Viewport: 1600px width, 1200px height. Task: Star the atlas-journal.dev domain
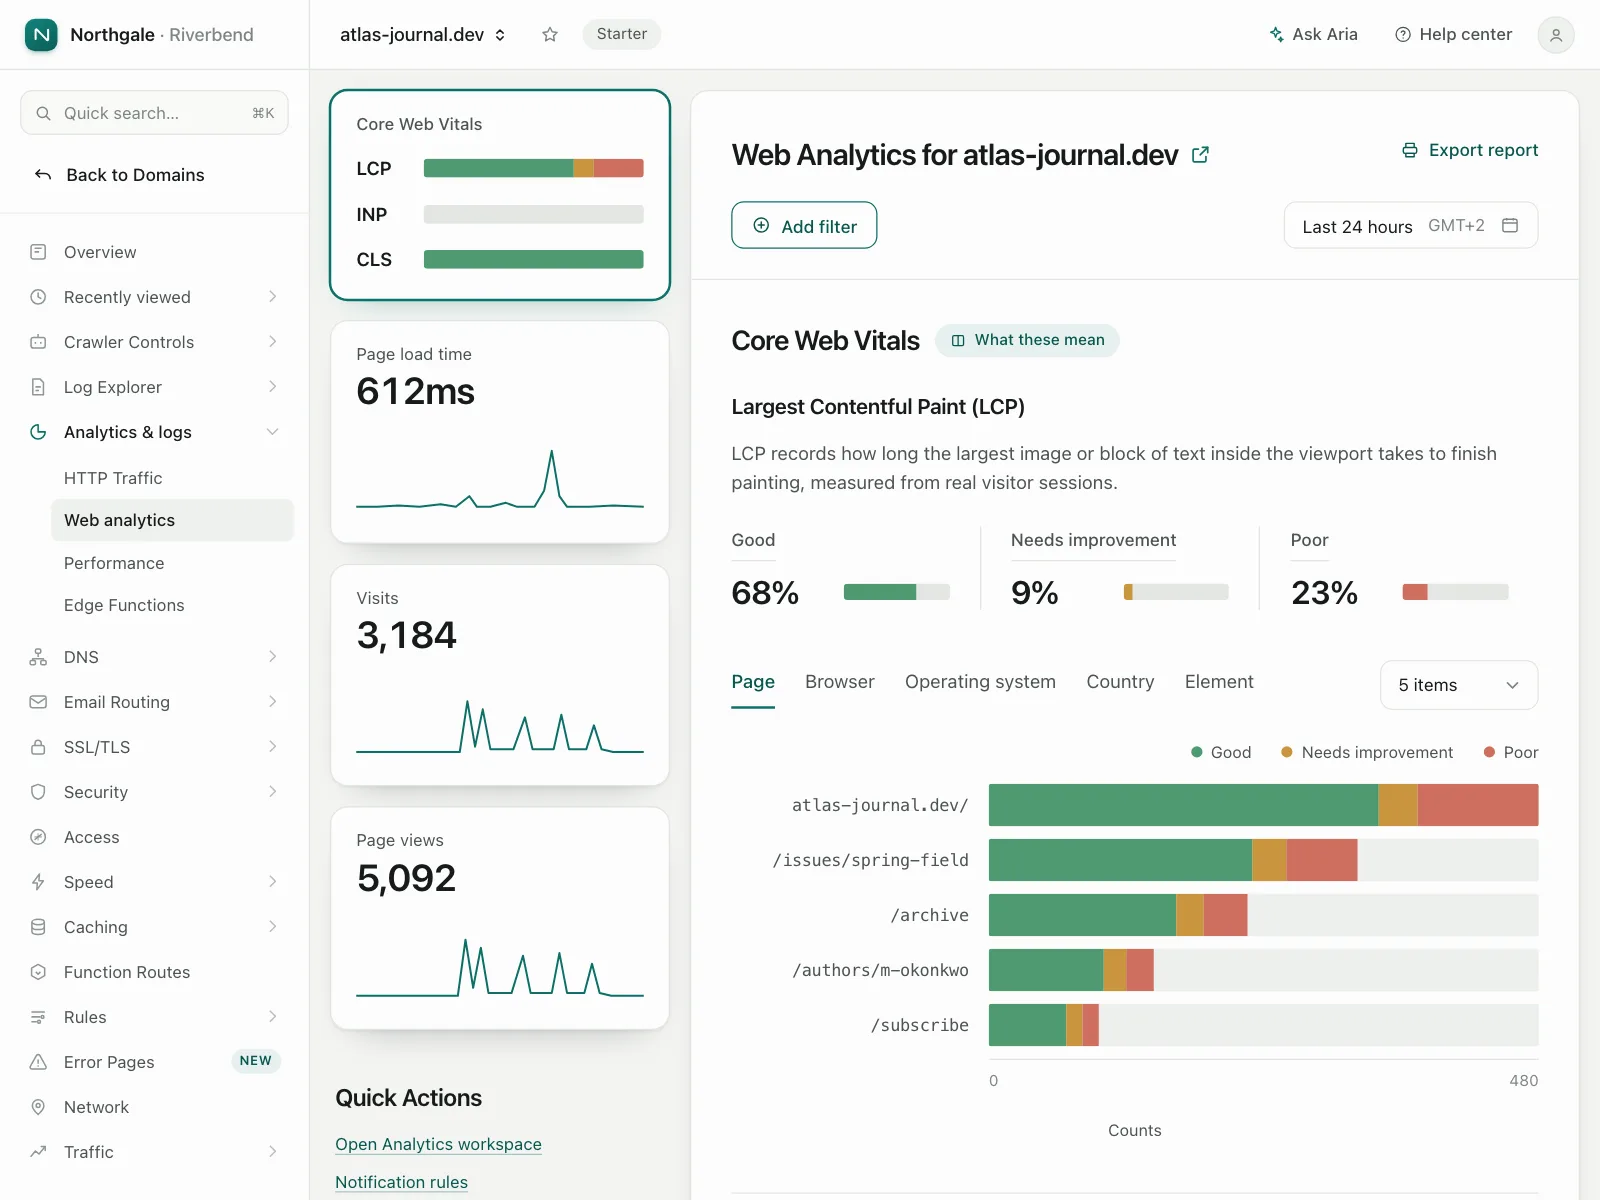[550, 35]
